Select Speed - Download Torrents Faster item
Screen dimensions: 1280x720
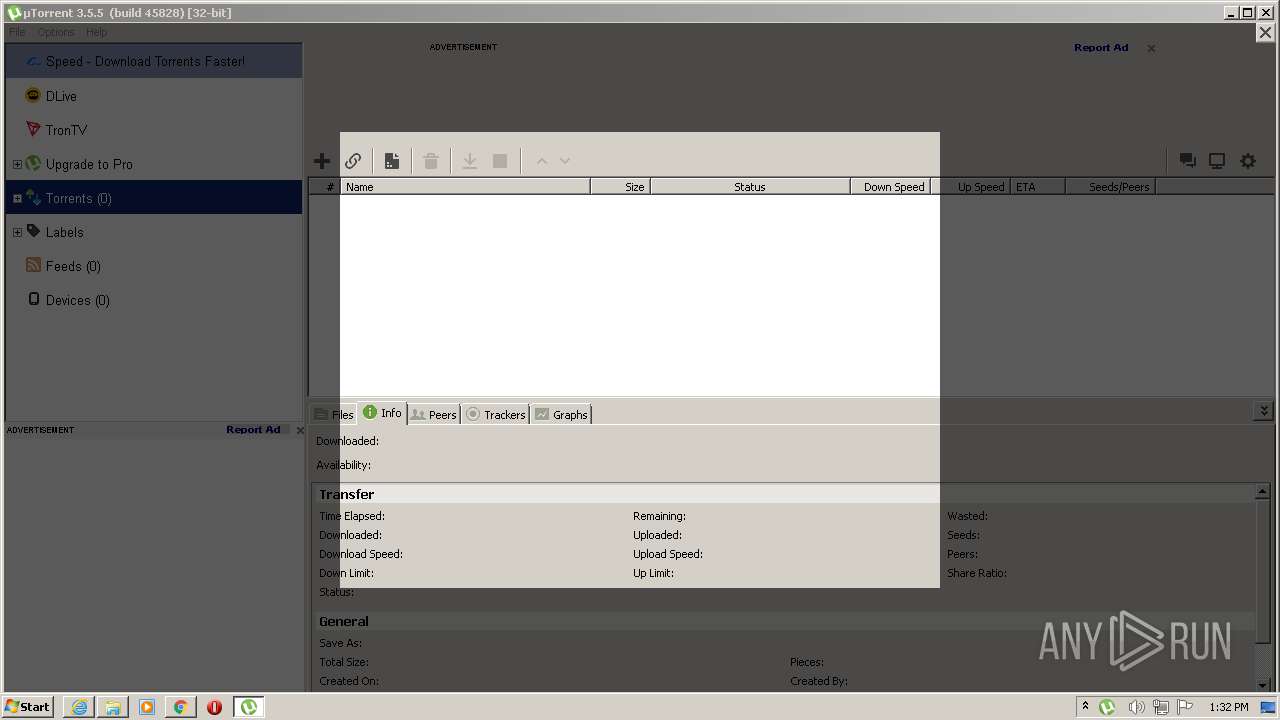(x=154, y=61)
